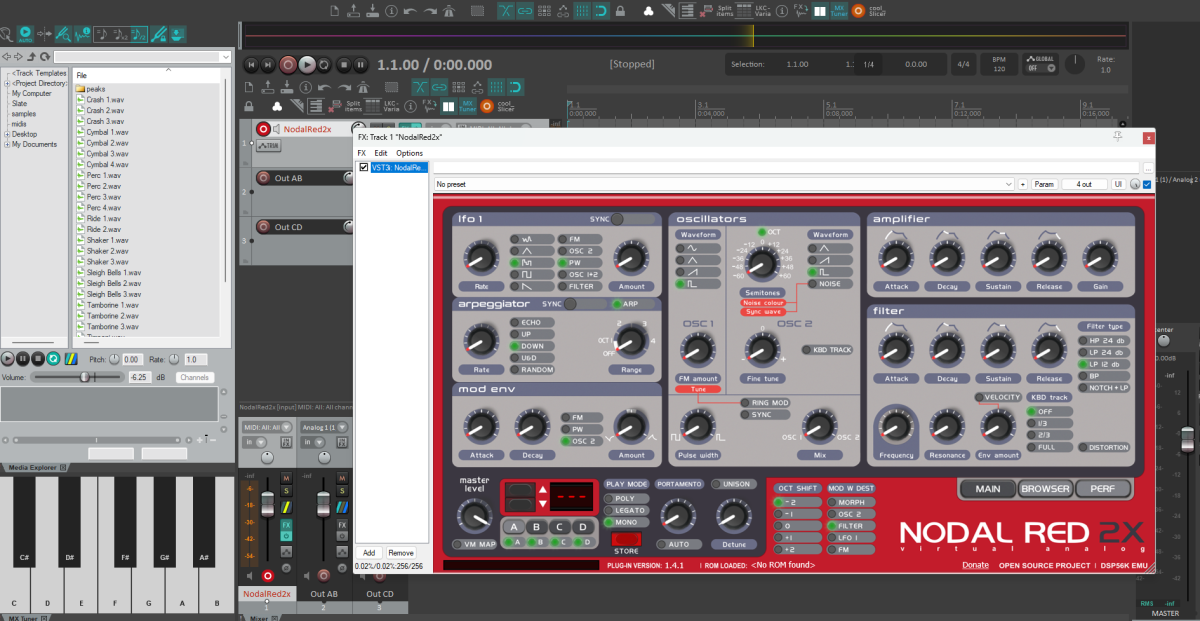Screen dimensions: 1200x621
Task: Click the main transport Play button
Action: 307,64
